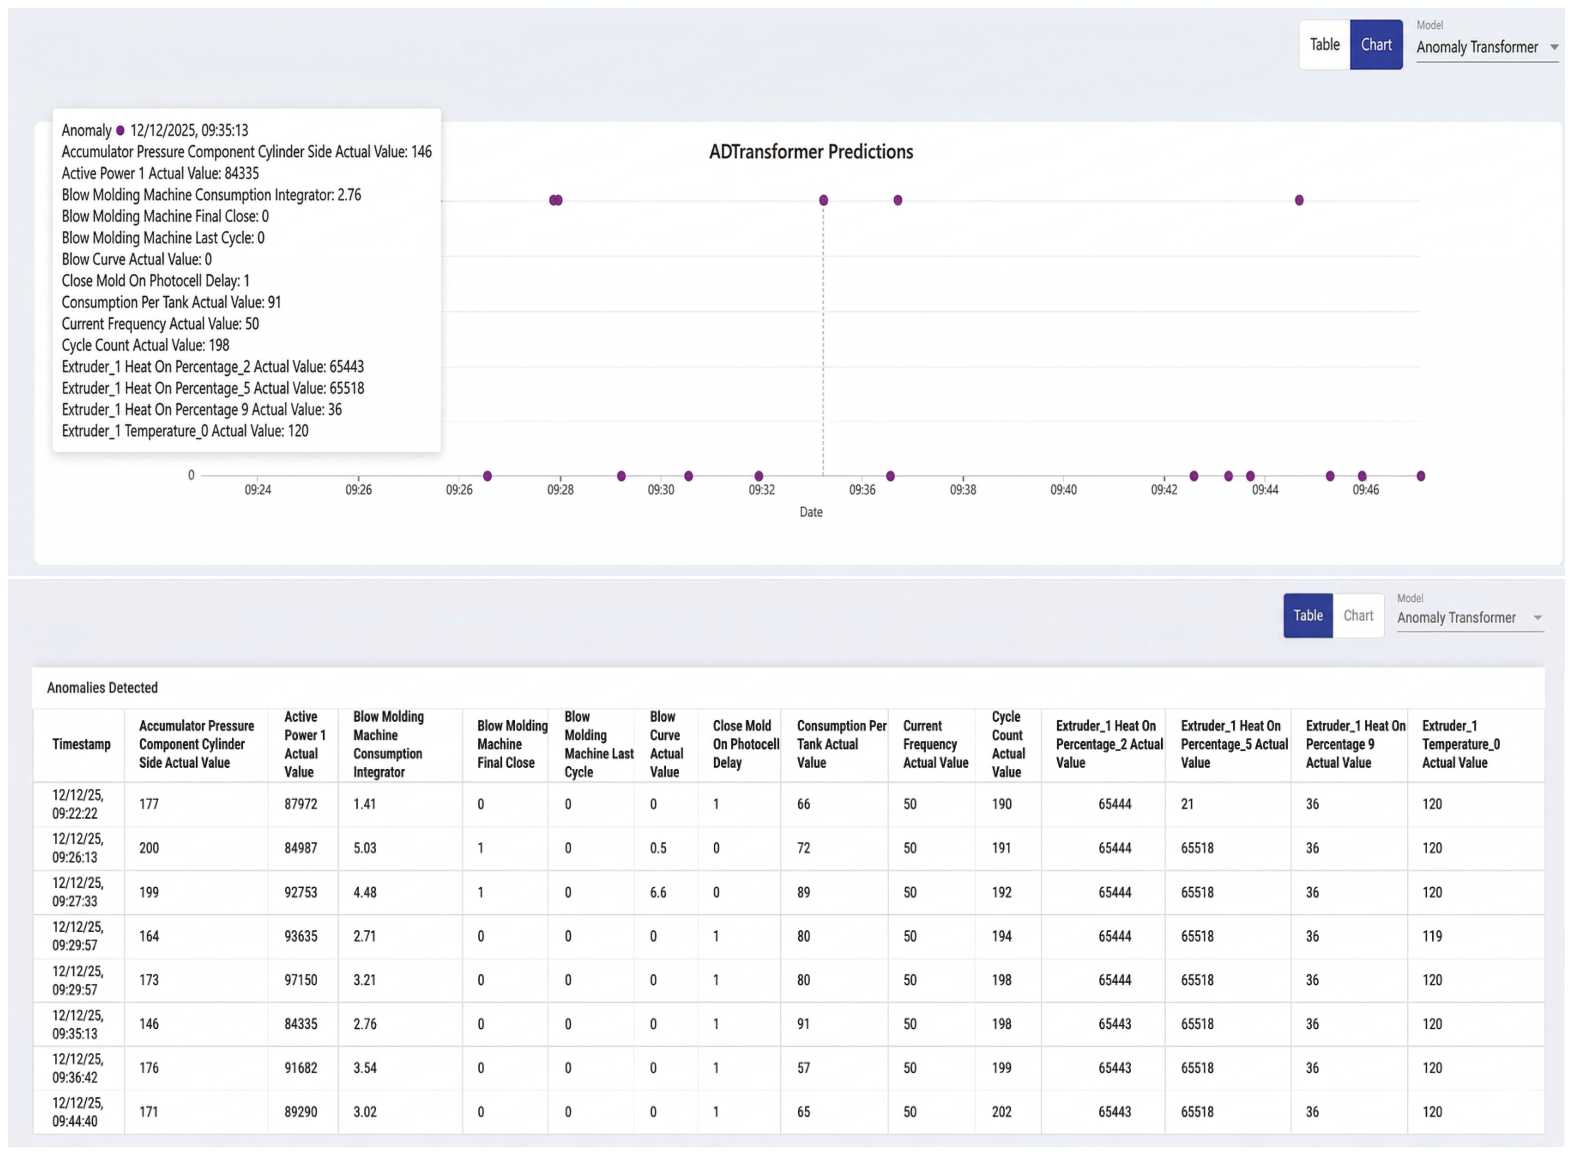1572x1154 pixels.
Task: Click the Active Power 1 Actual Value header
Action: [x=304, y=745]
